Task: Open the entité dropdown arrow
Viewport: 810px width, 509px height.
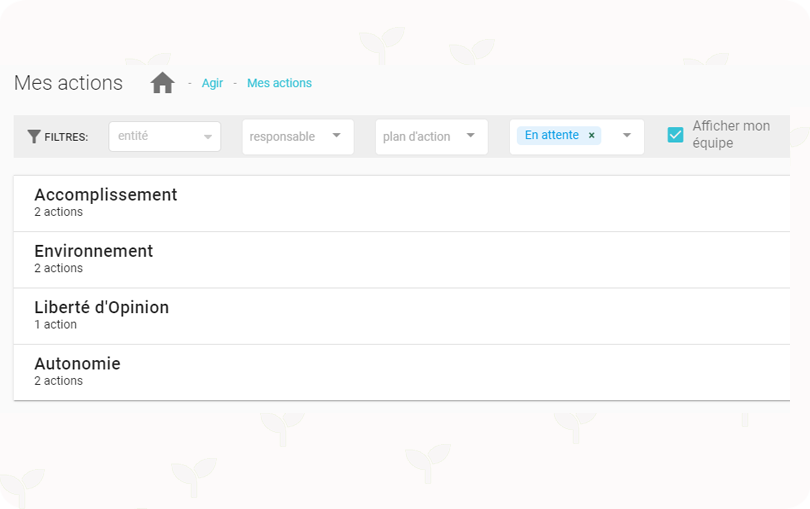Action: point(208,137)
